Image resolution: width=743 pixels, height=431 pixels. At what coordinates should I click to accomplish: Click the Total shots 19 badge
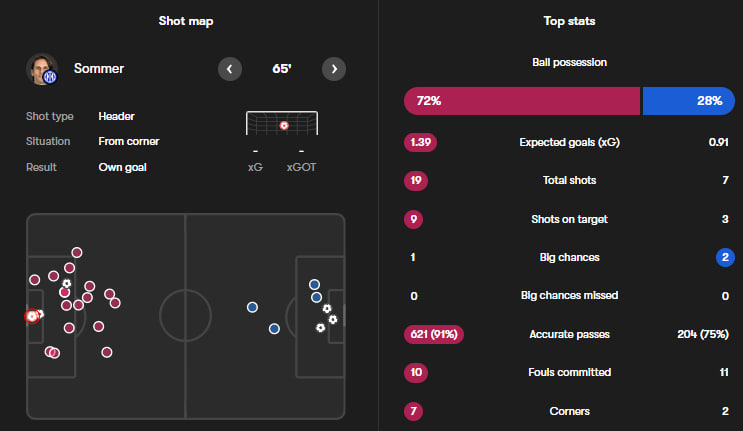click(x=416, y=180)
